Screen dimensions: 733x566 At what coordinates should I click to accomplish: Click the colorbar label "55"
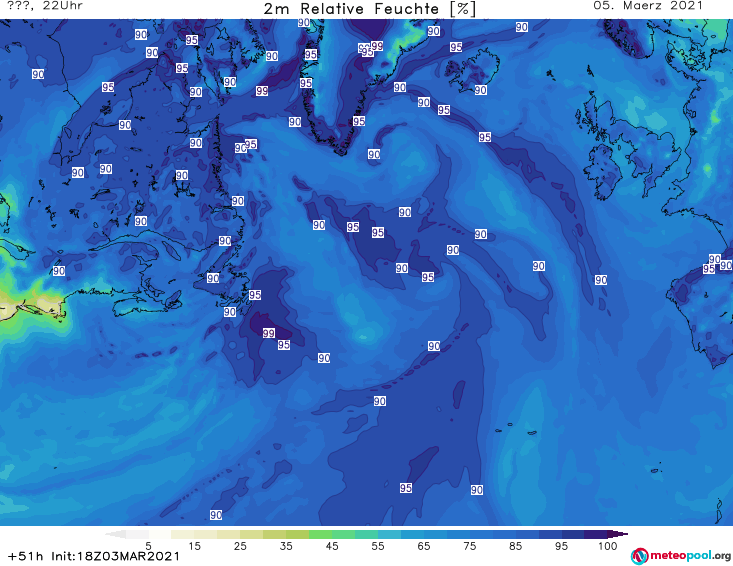click(x=378, y=546)
